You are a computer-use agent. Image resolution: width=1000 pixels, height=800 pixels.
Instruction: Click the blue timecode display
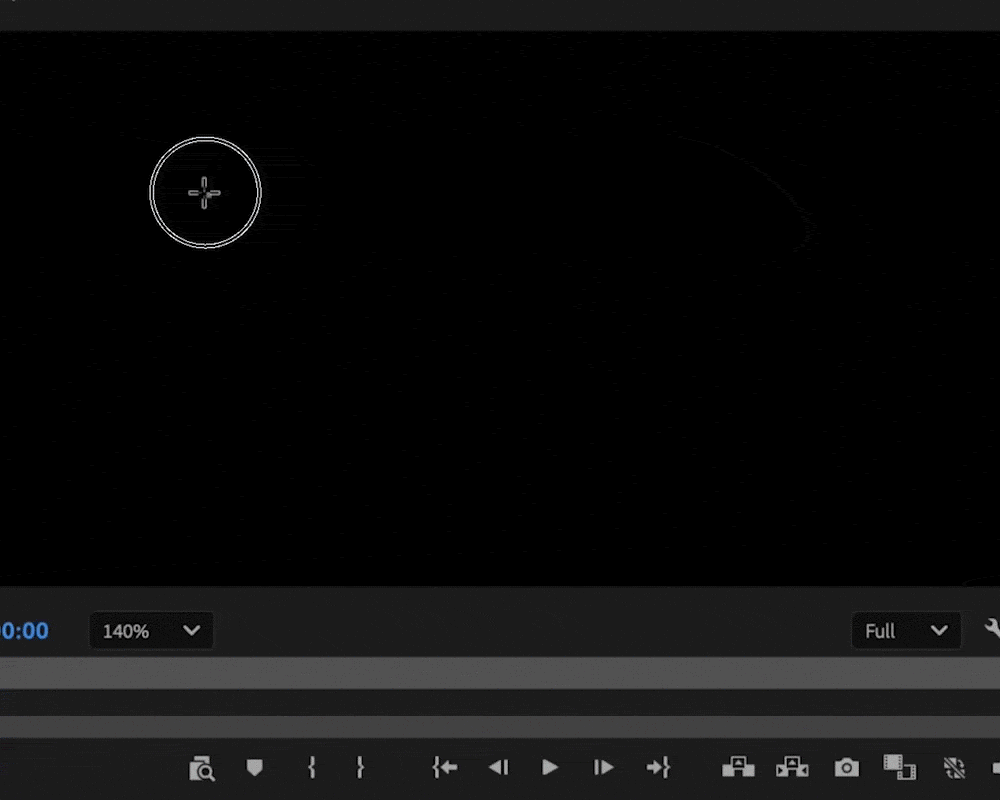(24, 631)
